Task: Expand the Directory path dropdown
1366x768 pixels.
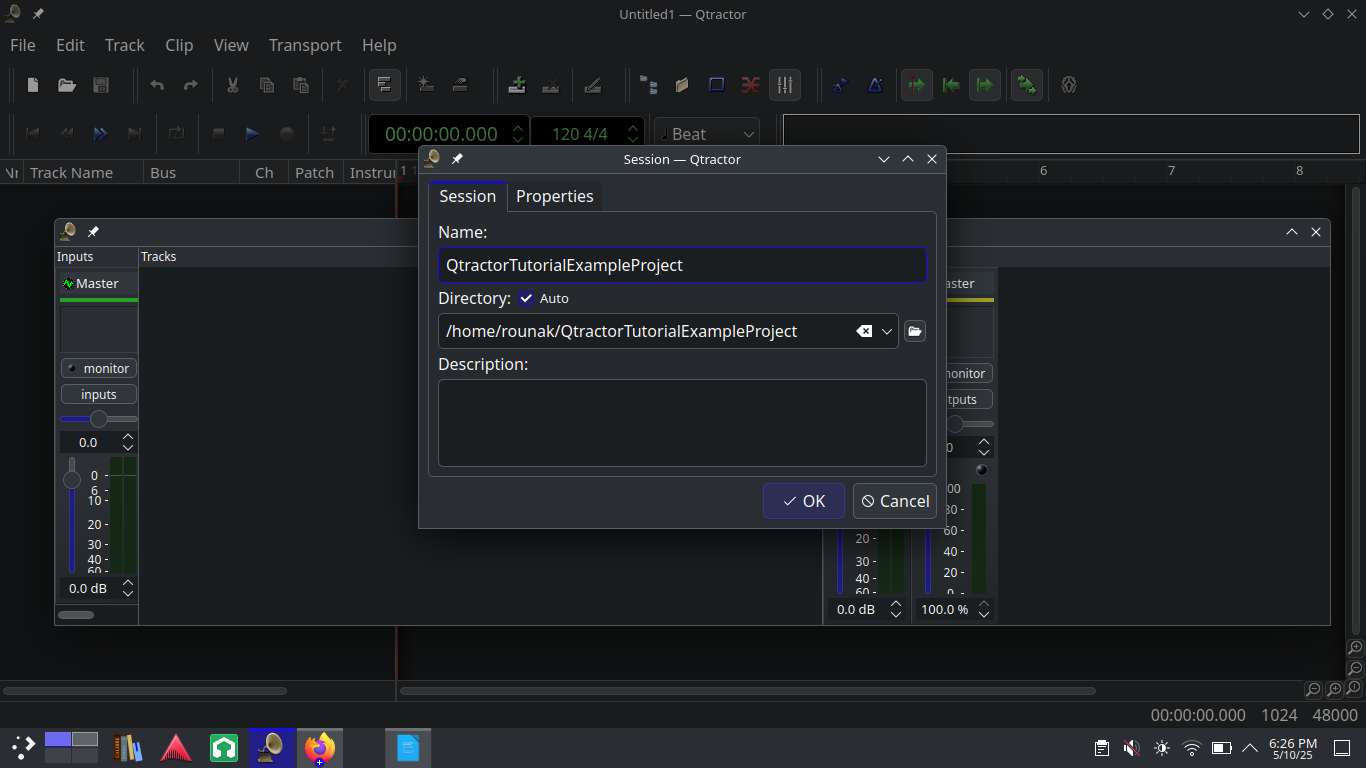Action: coord(887,331)
